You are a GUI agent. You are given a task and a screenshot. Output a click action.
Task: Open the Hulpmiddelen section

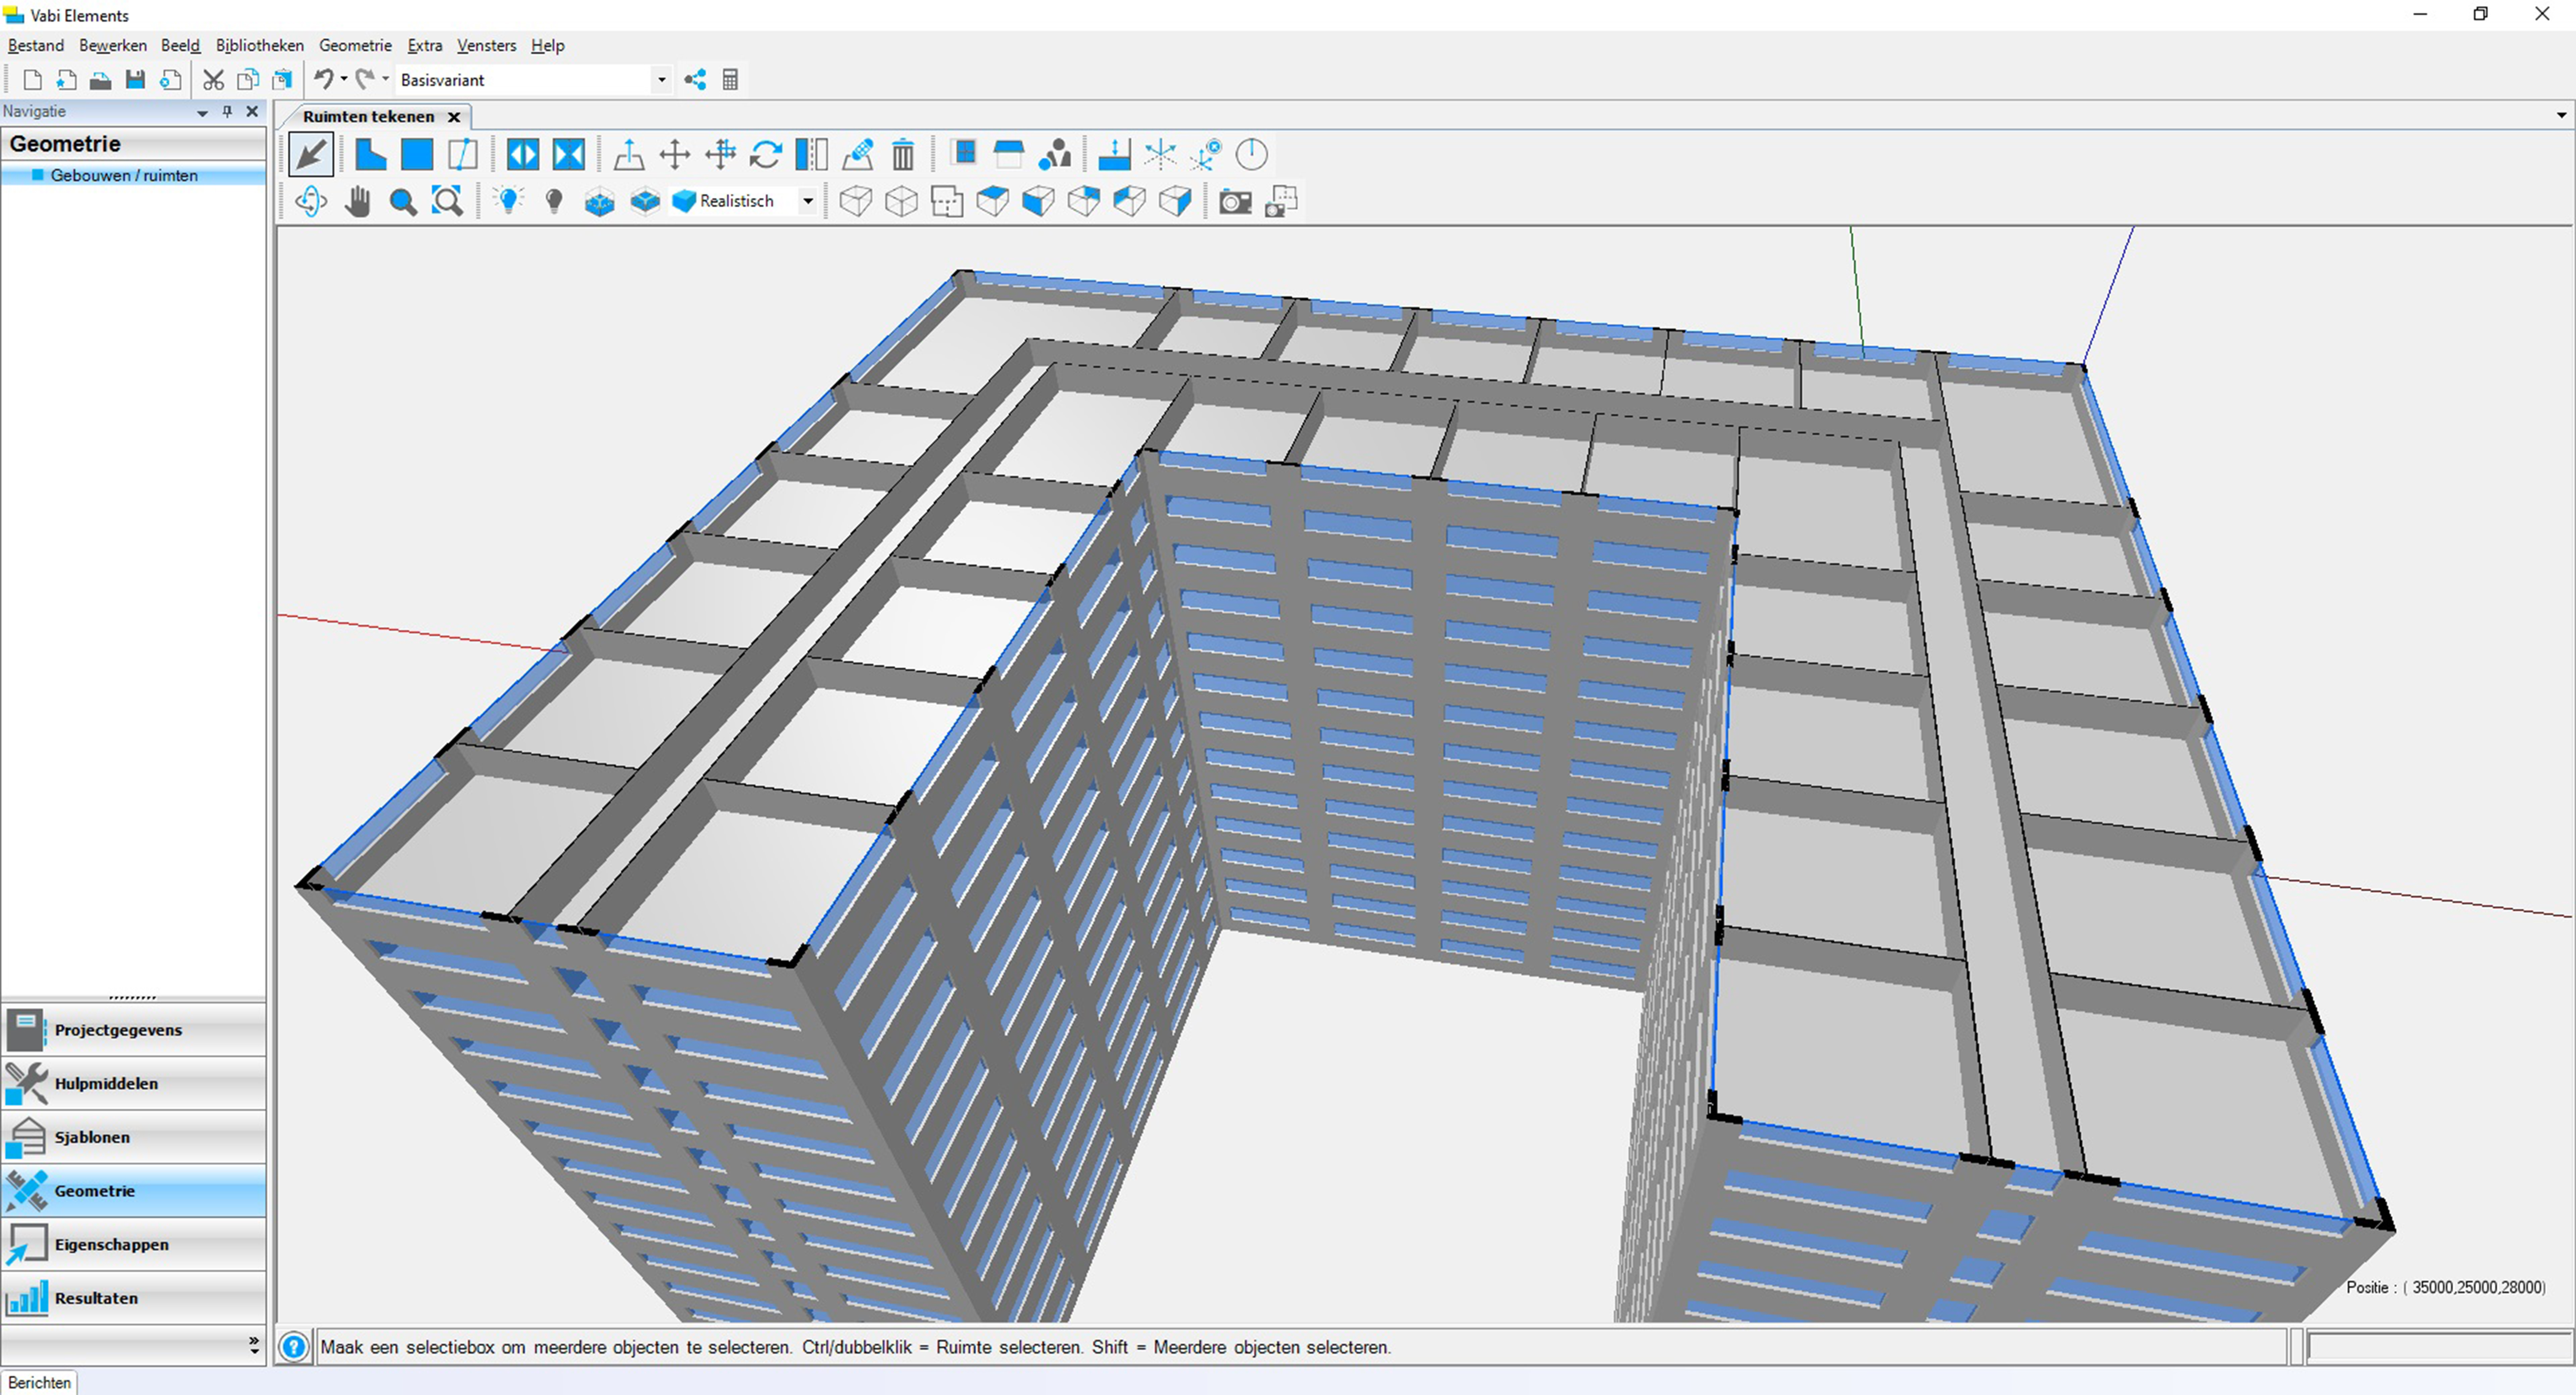[134, 1084]
